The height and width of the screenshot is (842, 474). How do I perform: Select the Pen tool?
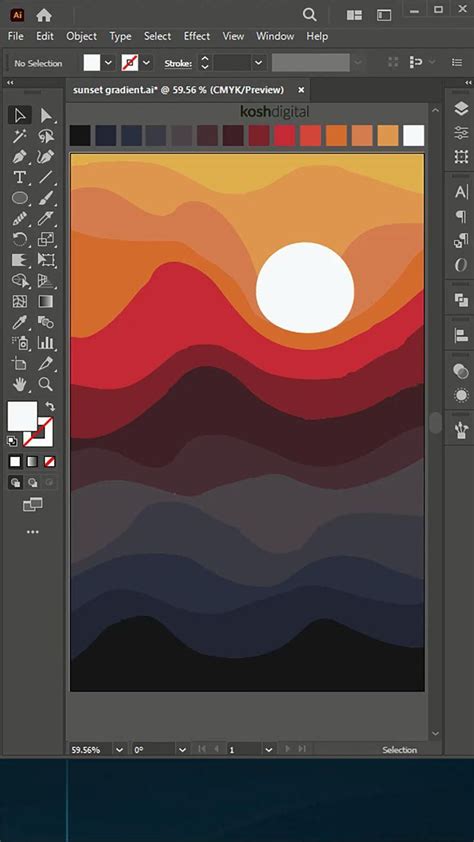pyautogui.click(x=19, y=157)
